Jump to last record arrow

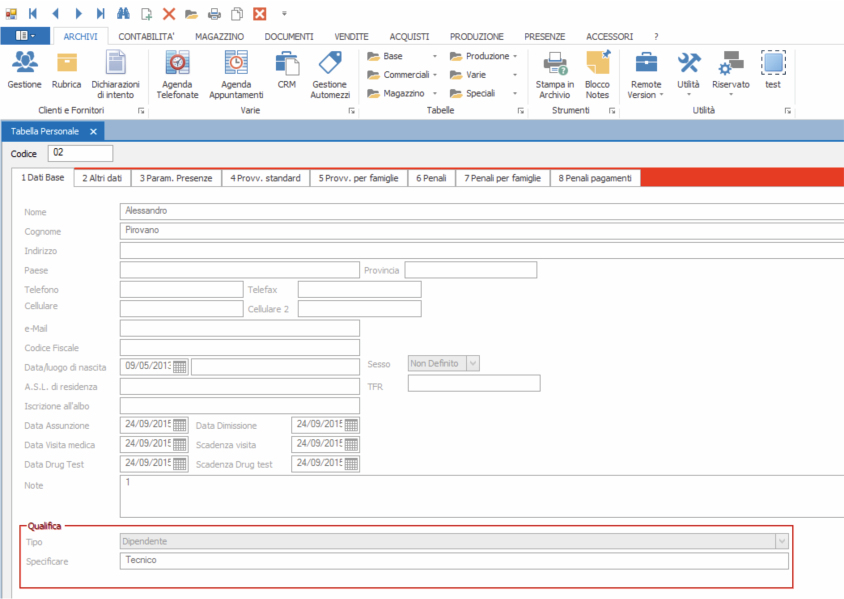tap(101, 13)
